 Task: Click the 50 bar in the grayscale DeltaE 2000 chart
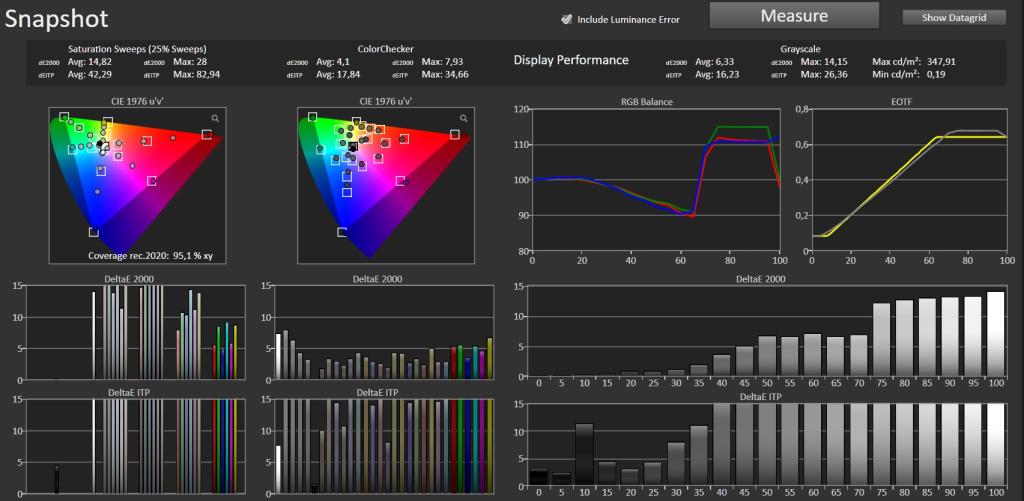click(x=767, y=356)
